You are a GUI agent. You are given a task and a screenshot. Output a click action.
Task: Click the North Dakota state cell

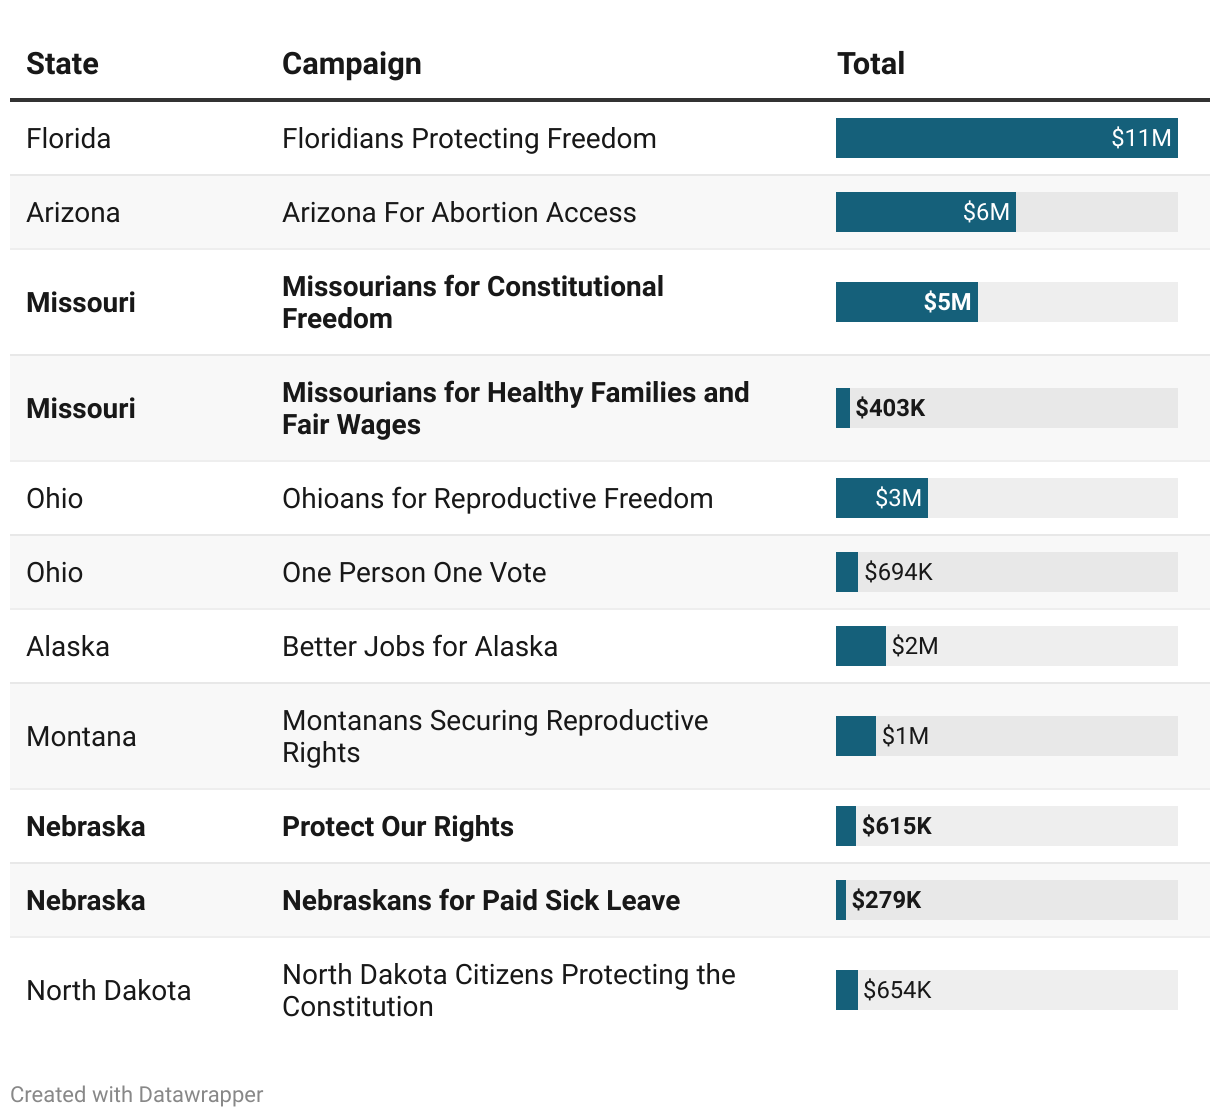coord(108,990)
